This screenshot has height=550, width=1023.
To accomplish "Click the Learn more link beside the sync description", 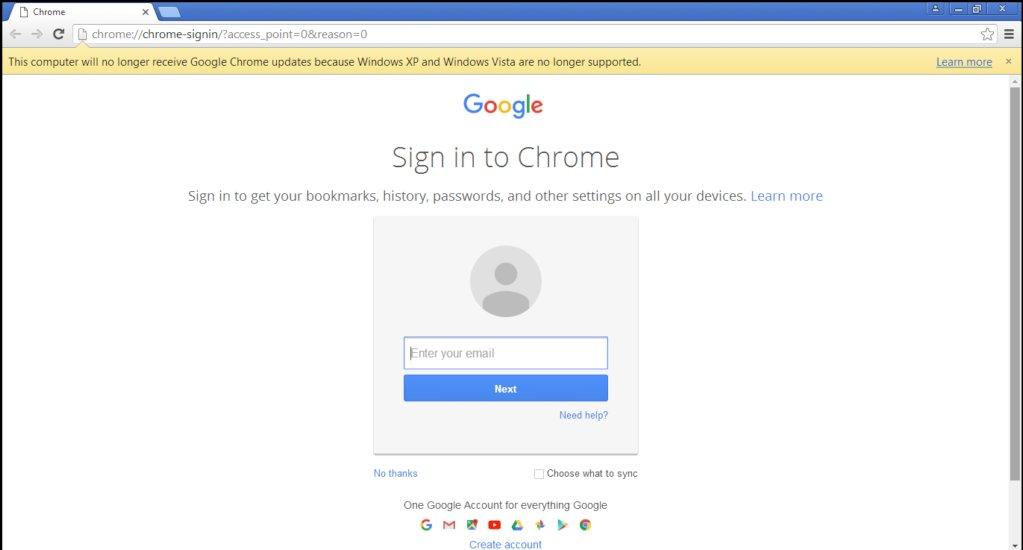I will click(x=786, y=196).
